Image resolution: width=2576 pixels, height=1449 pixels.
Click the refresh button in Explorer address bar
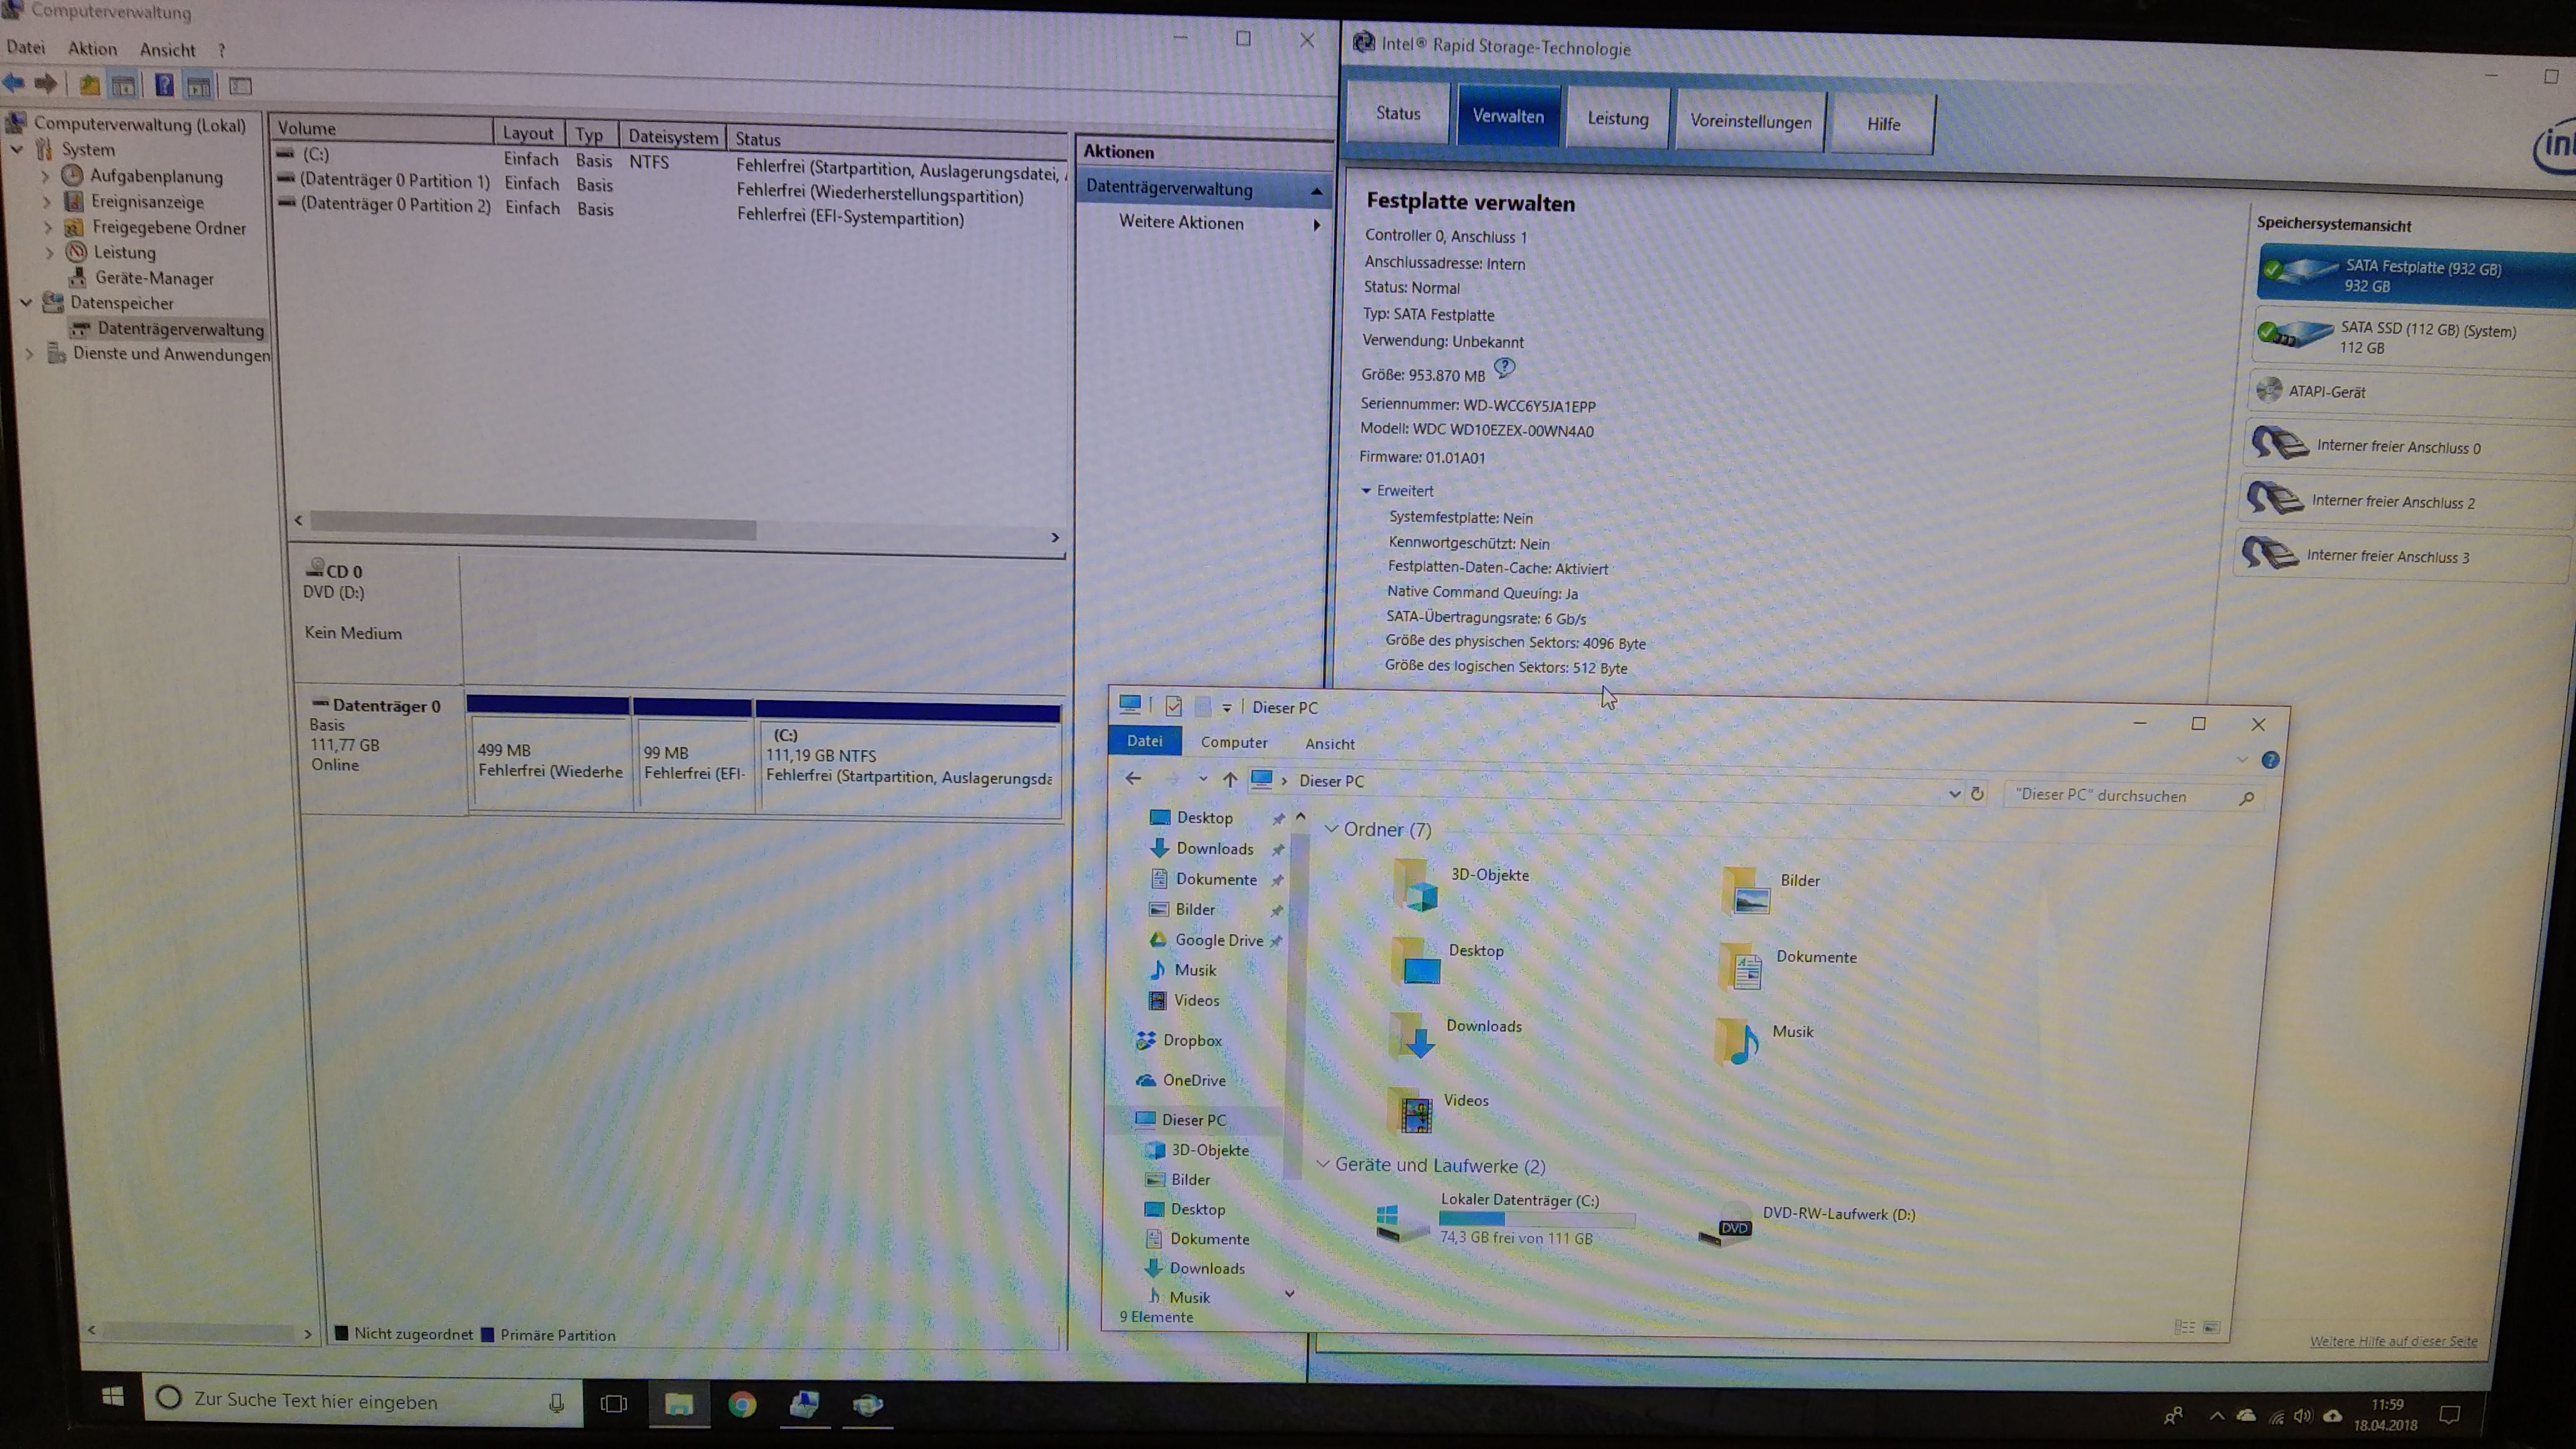1977,794
